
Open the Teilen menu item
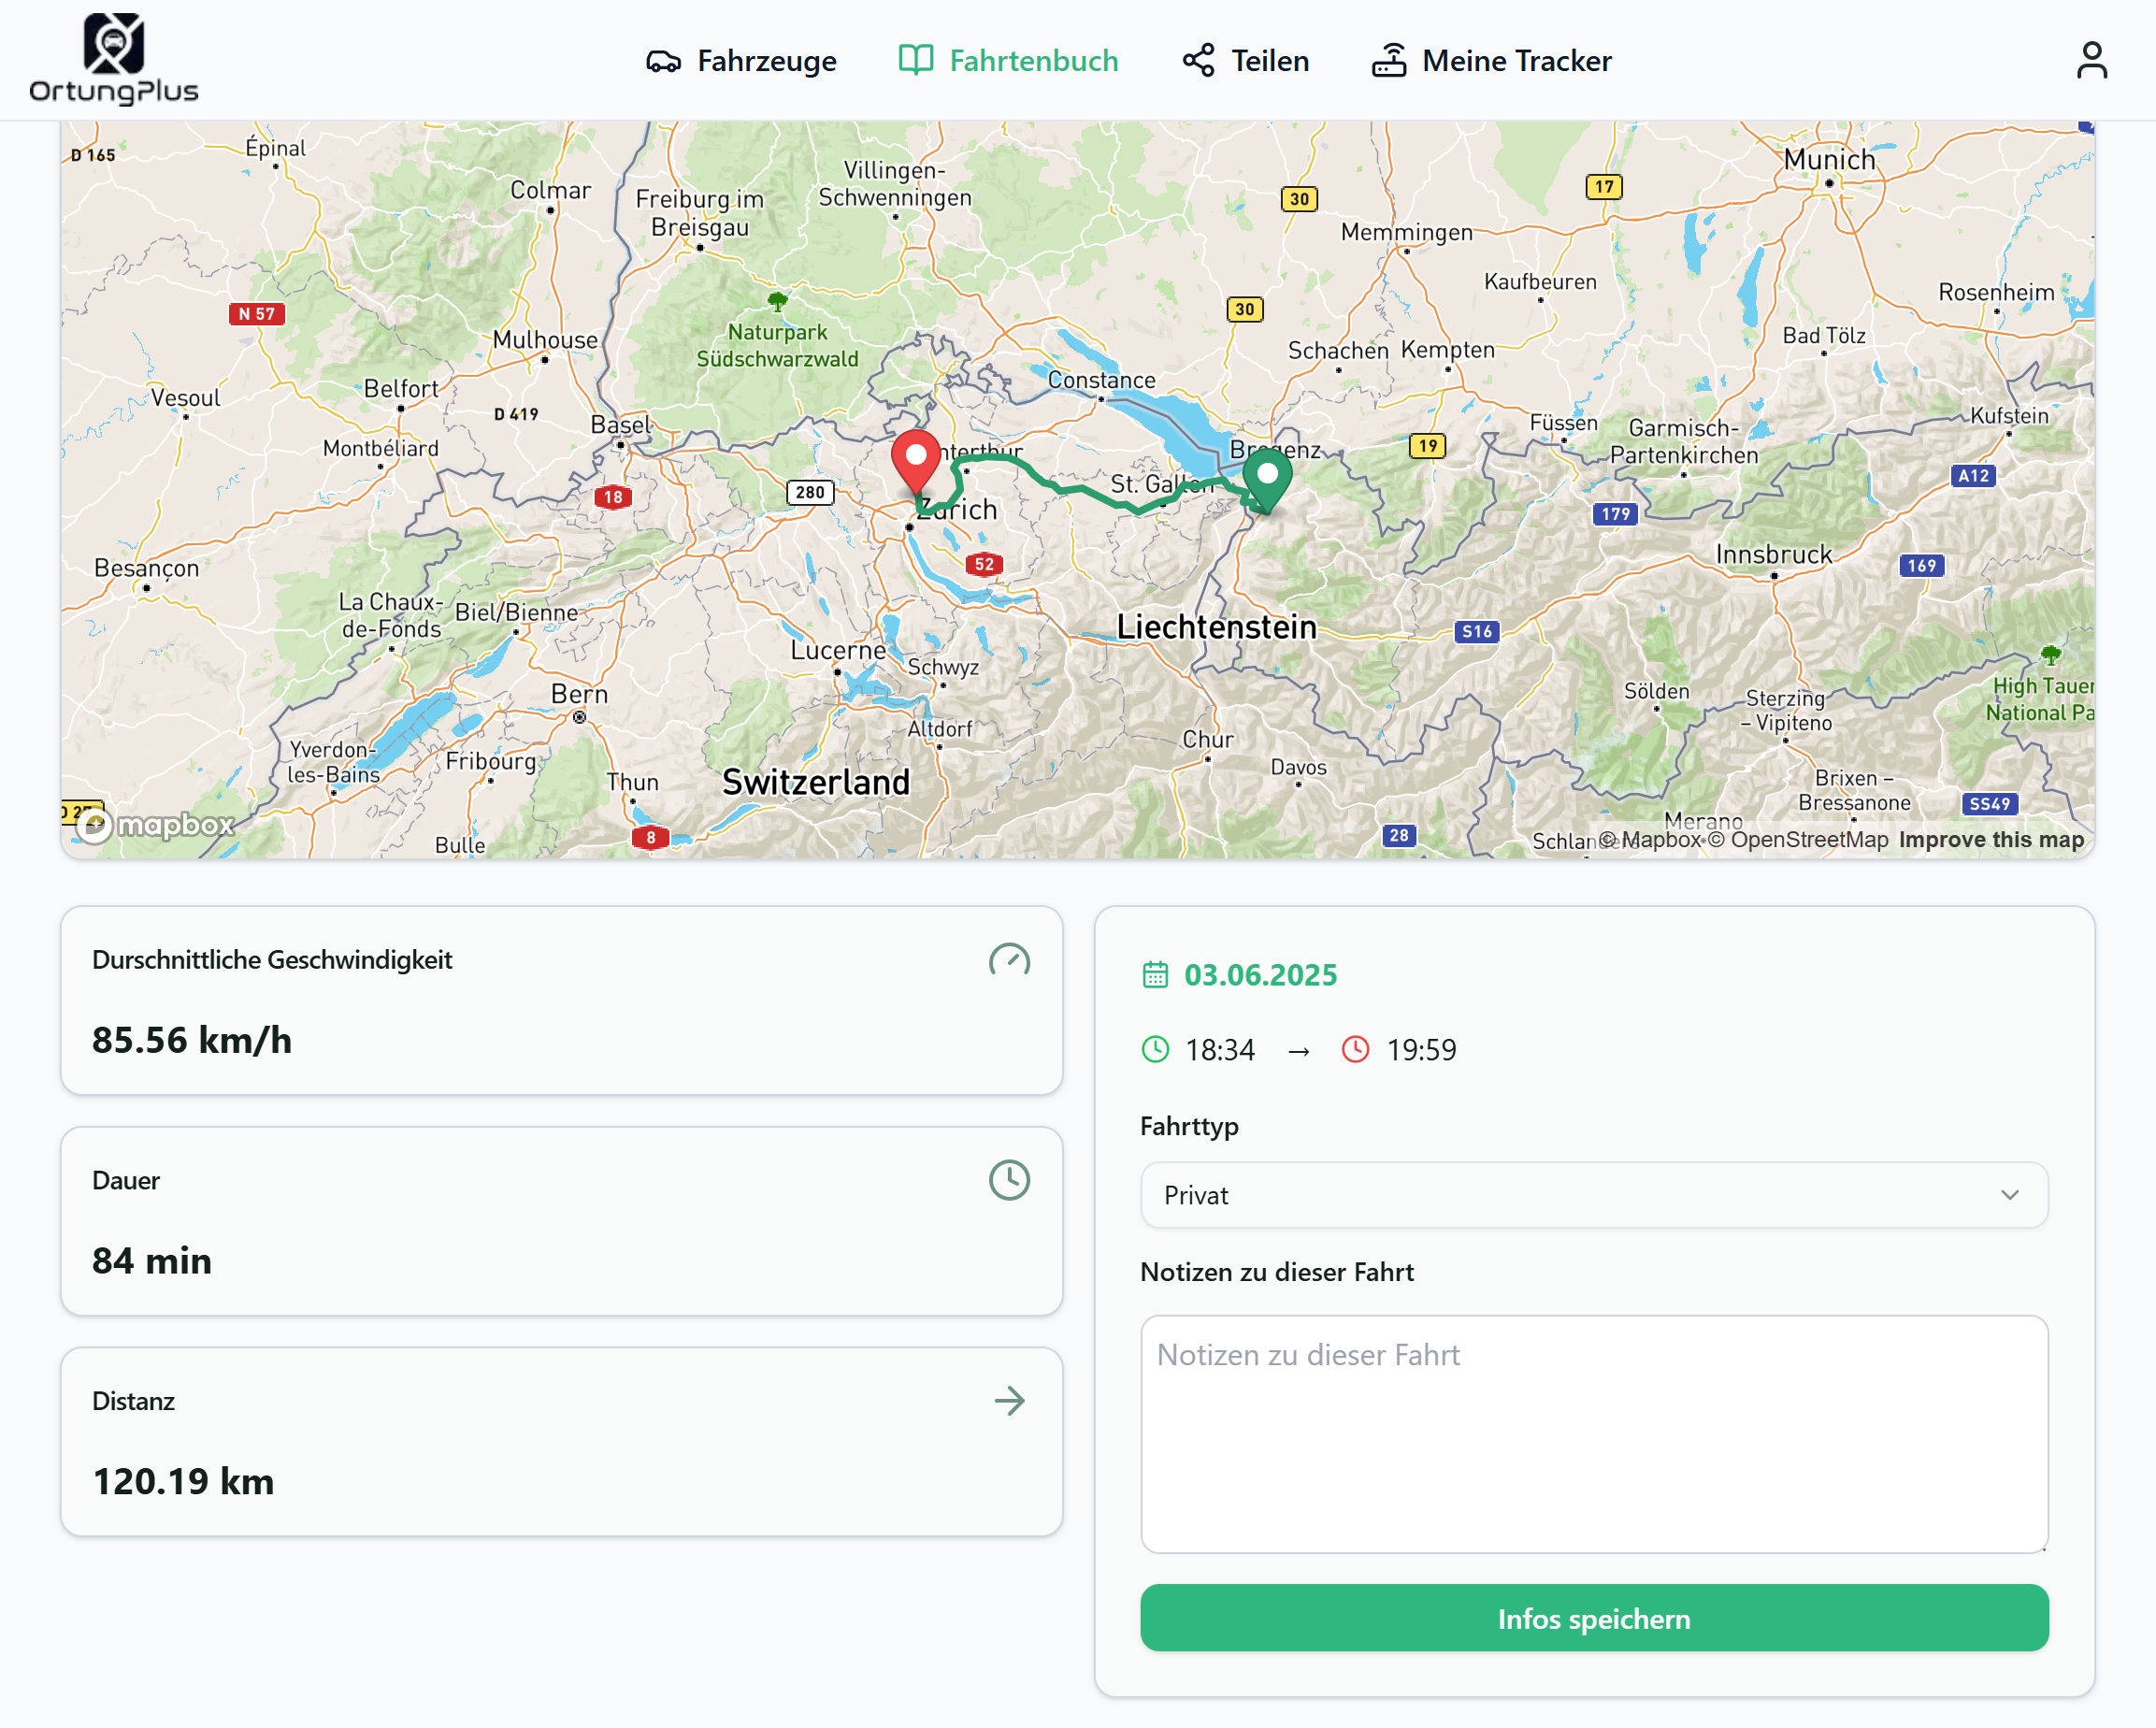(x=1245, y=61)
